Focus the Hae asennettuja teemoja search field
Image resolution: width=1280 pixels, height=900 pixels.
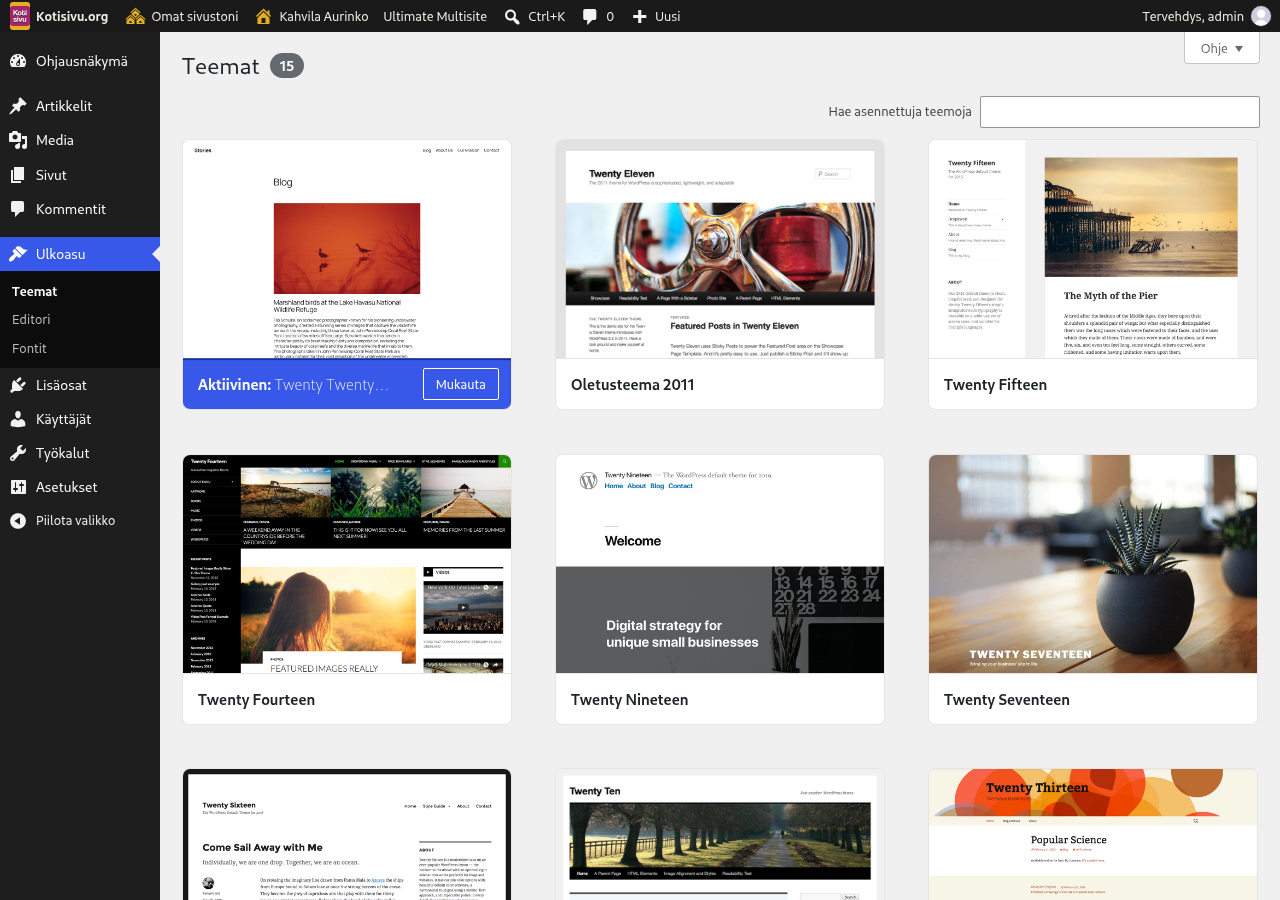click(1120, 112)
